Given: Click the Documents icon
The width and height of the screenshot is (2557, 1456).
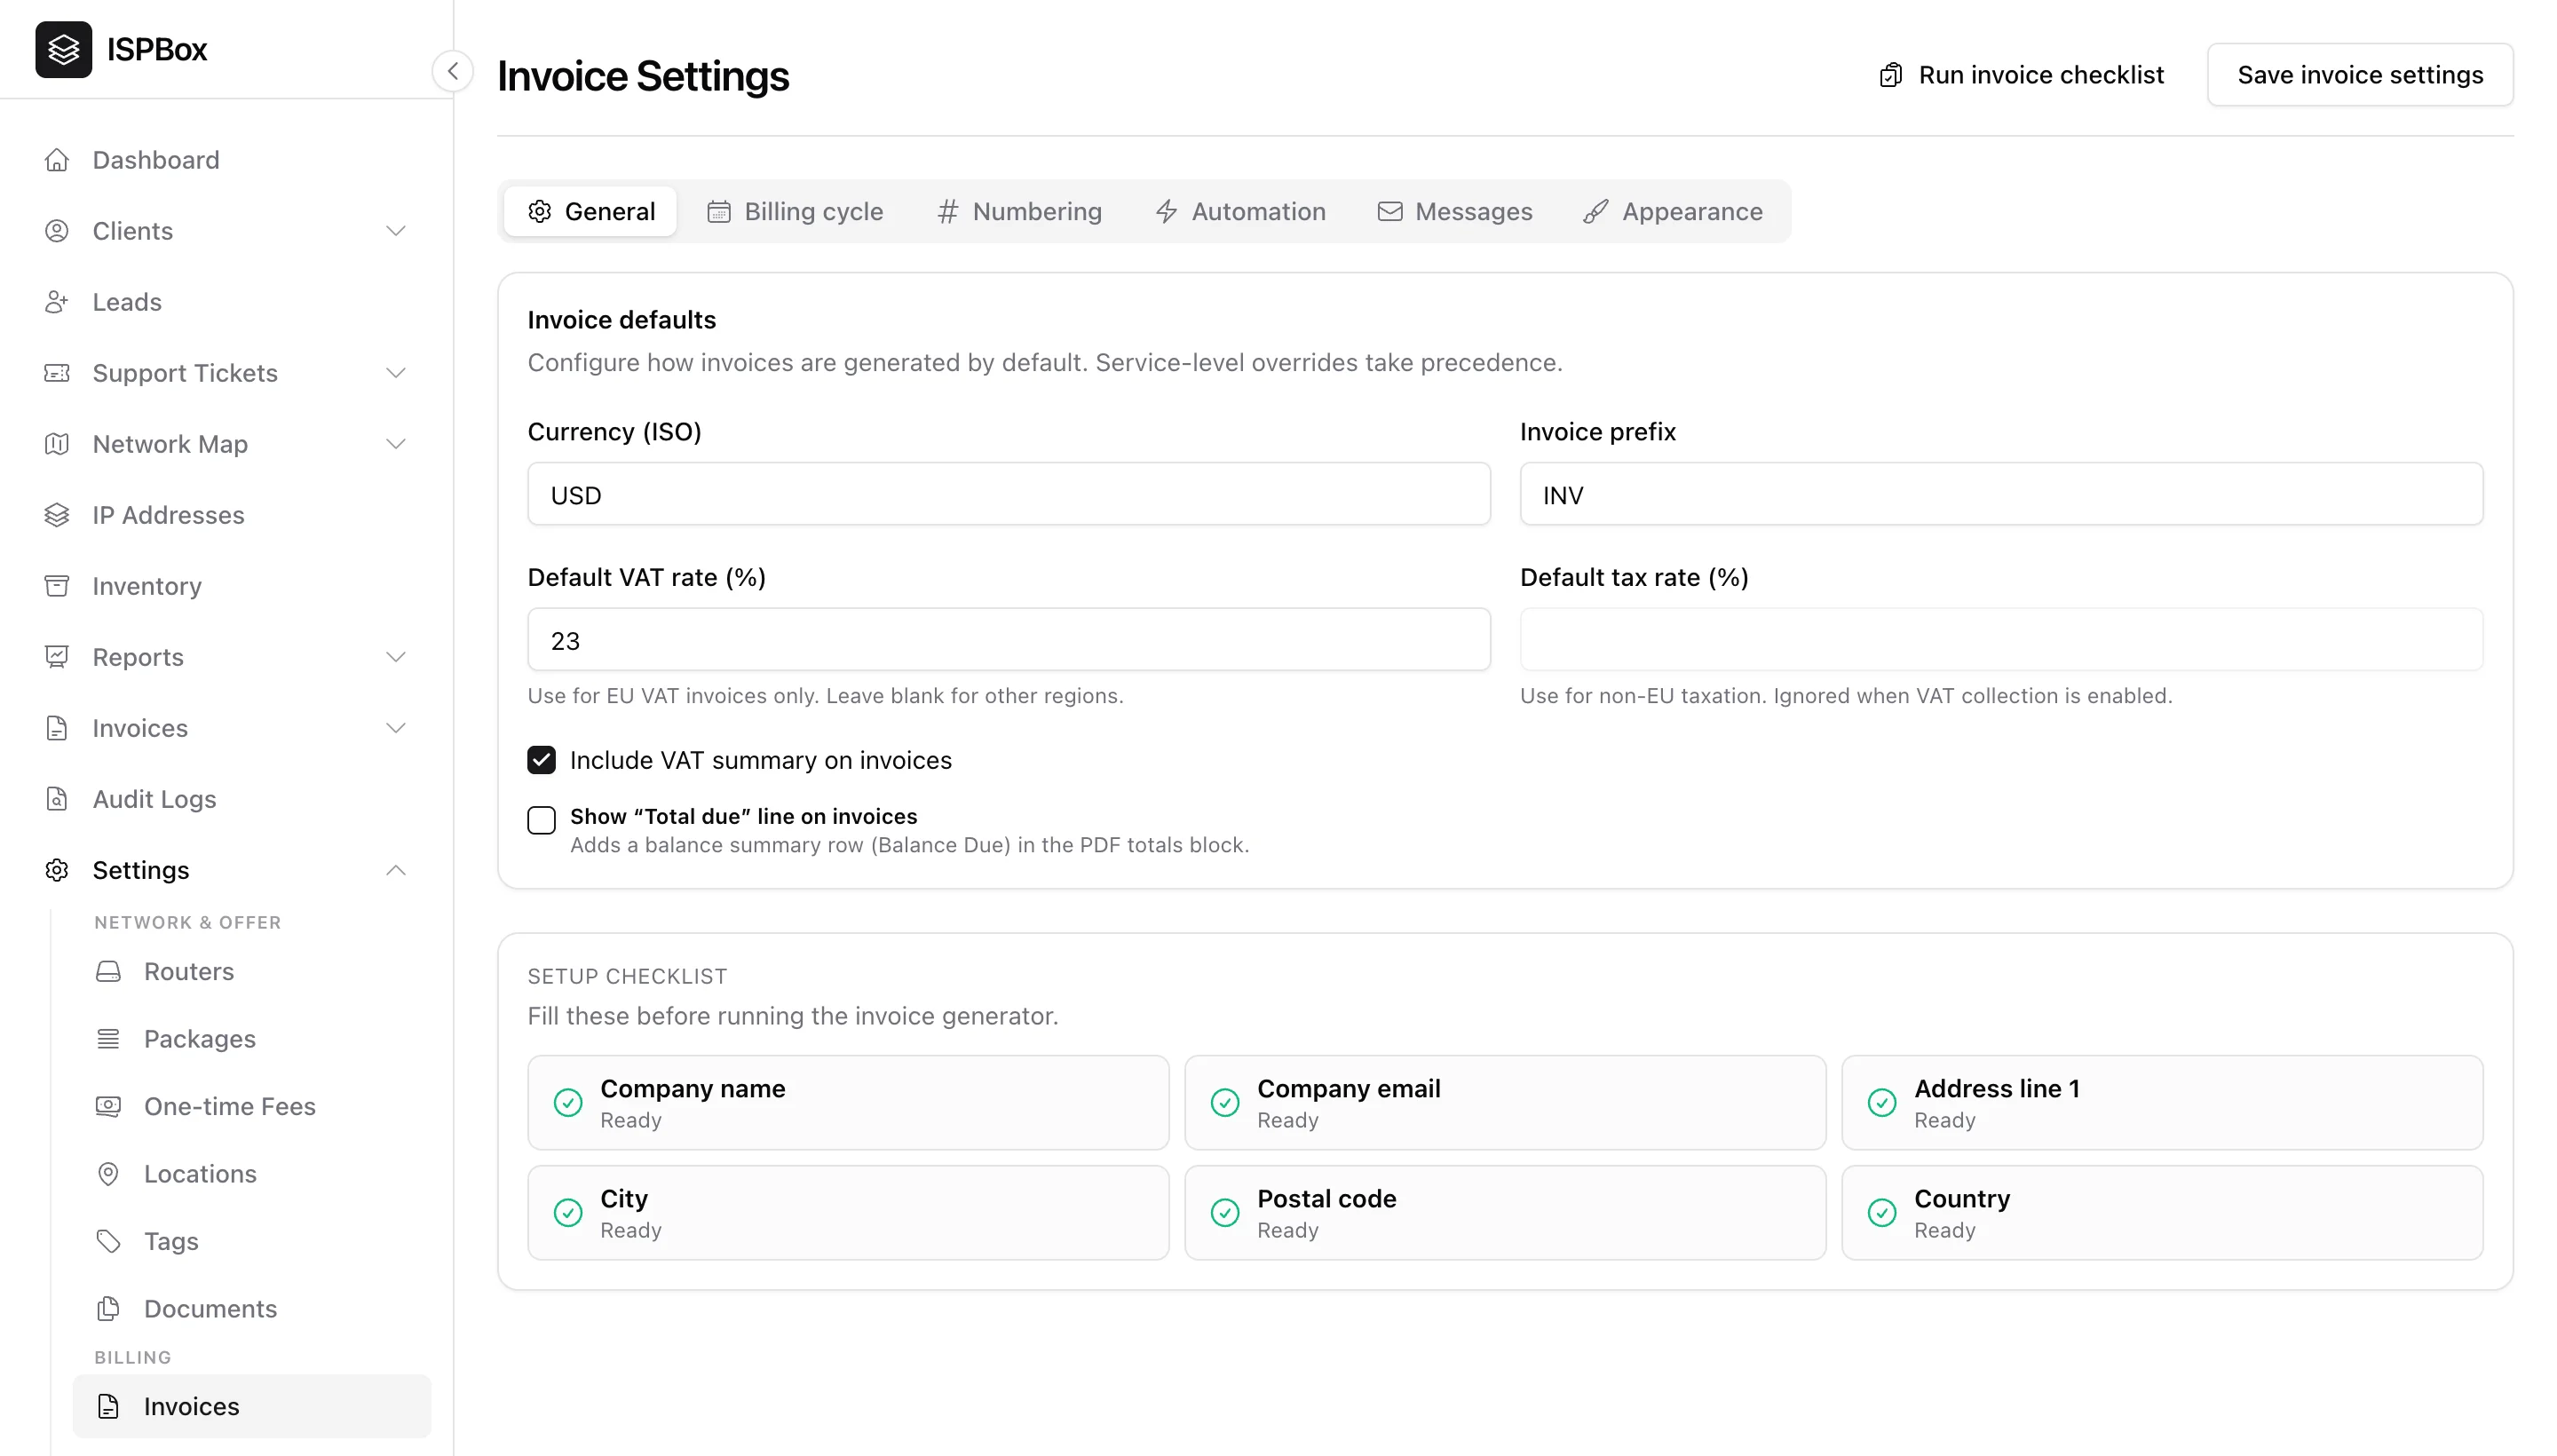Looking at the screenshot, I should (x=108, y=1309).
